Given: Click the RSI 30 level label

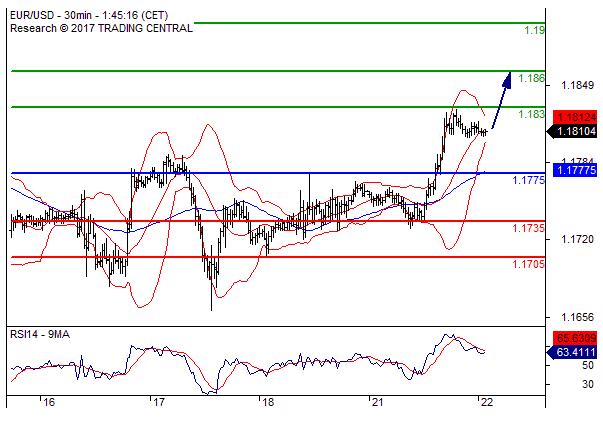Looking at the screenshot, I should 588,384.
